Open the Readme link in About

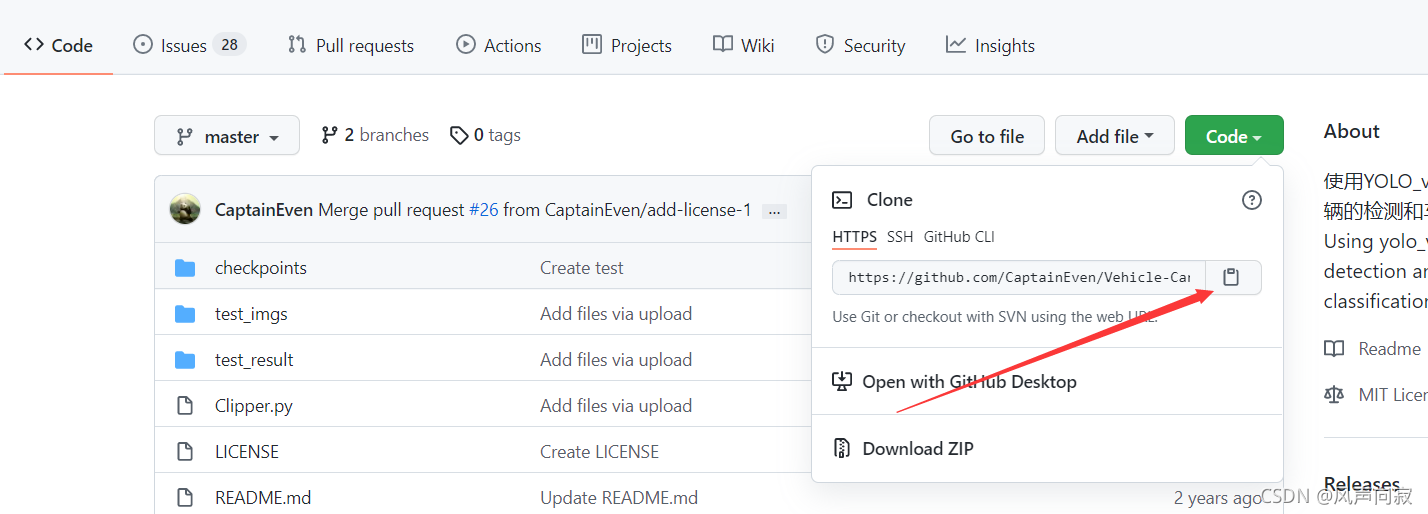[x=1390, y=349]
